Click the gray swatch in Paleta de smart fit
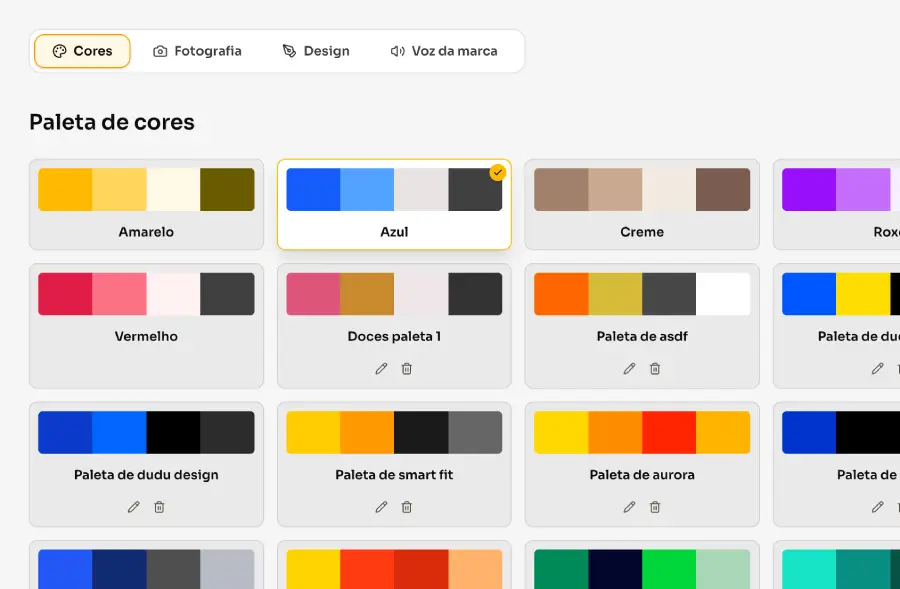The image size is (900, 589). (x=475, y=432)
